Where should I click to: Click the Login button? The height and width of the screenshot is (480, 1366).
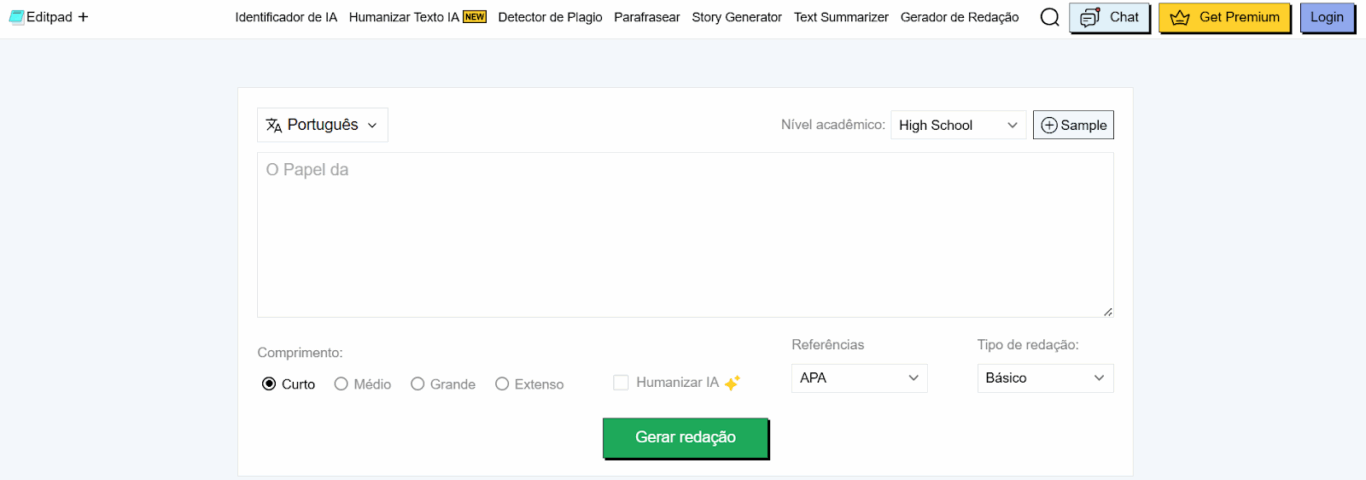coord(1326,17)
